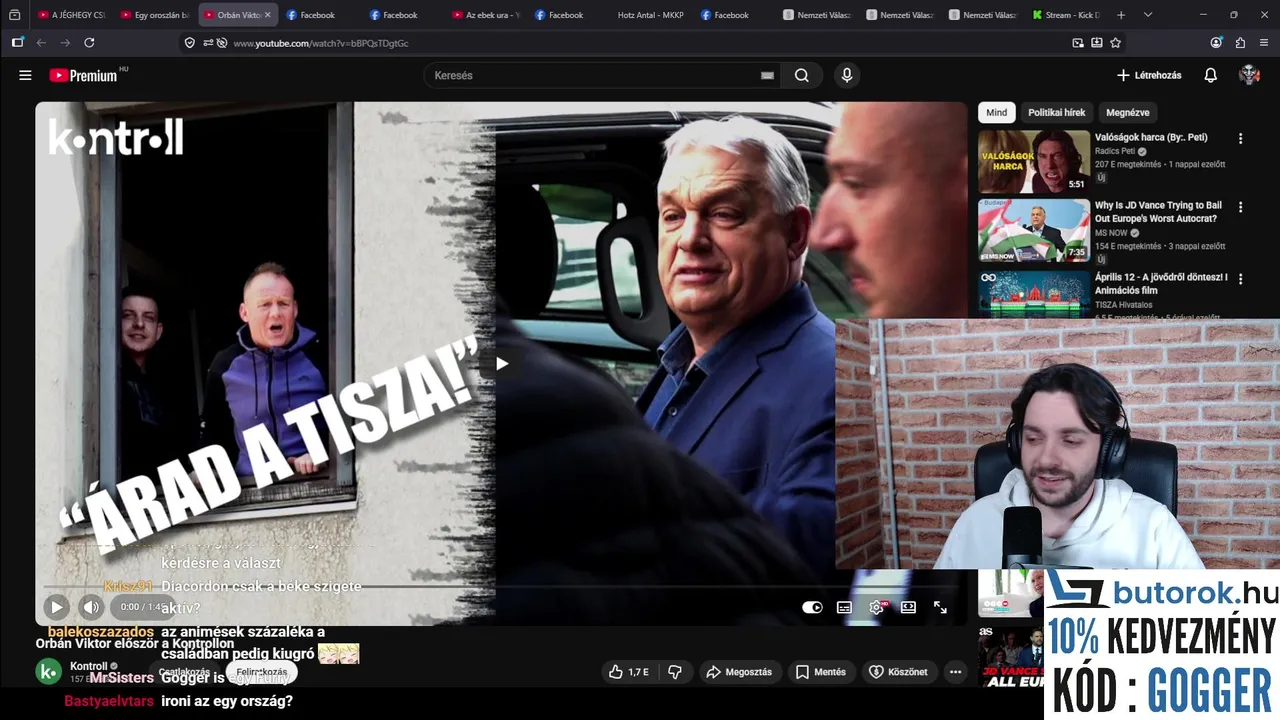Toggle subtitles with captions icon
The height and width of the screenshot is (720, 1280).
point(844,607)
